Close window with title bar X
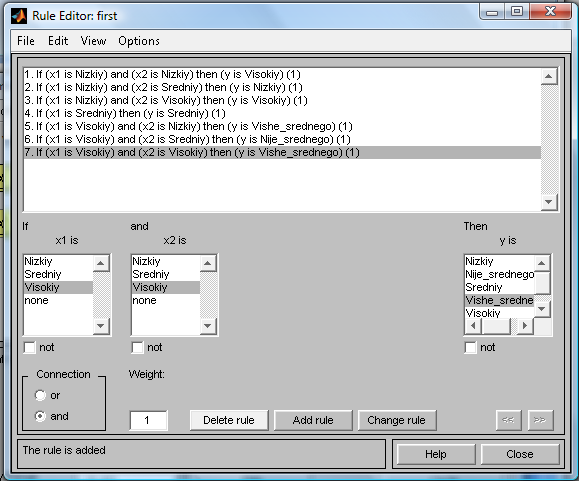The width and height of the screenshot is (579, 481). point(550,11)
